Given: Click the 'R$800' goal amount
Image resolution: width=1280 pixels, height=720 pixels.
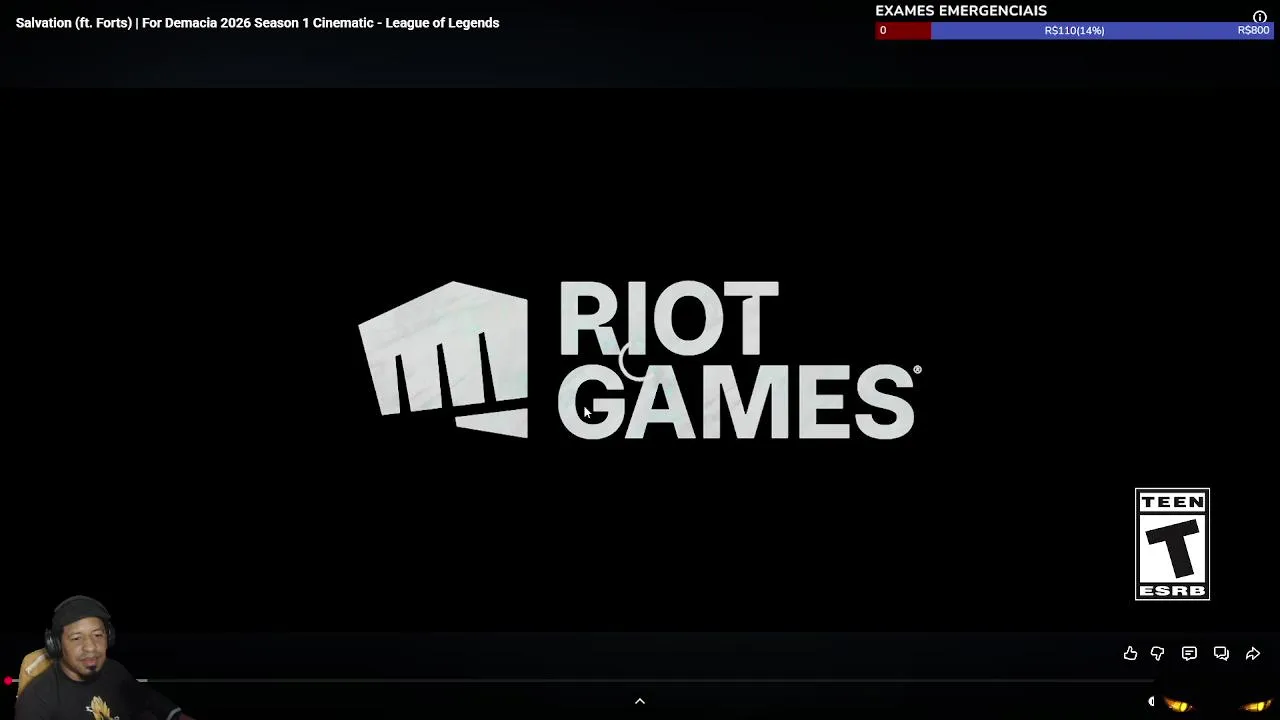Looking at the screenshot, I should [x=1253, y=30].
